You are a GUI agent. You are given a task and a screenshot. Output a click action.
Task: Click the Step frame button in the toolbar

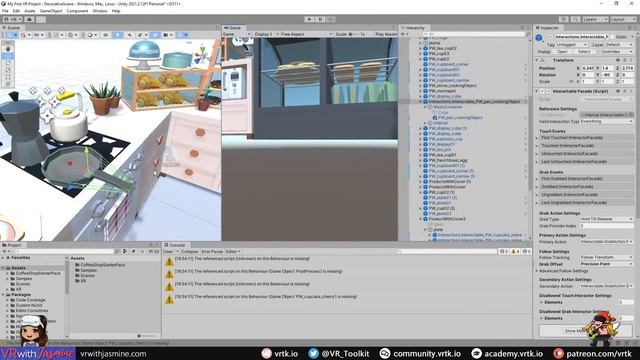pos(331,19)
